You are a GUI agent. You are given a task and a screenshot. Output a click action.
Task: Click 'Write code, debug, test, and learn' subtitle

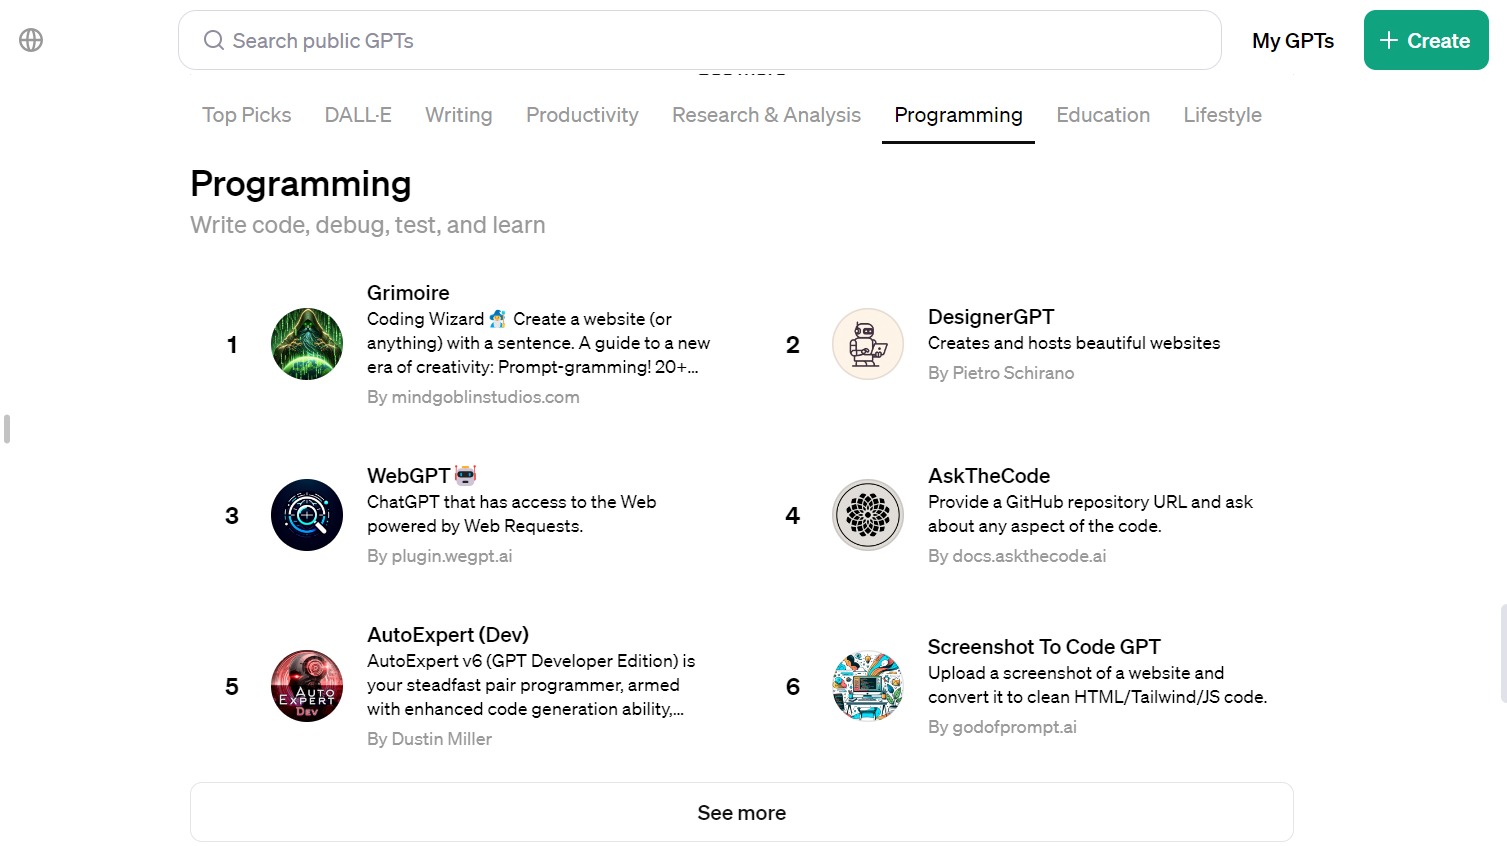click(x=368, y=225)
